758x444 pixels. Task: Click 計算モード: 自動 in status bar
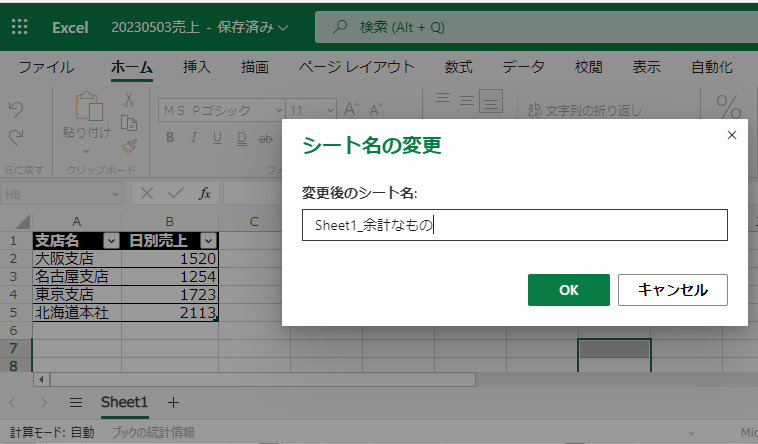52,432
